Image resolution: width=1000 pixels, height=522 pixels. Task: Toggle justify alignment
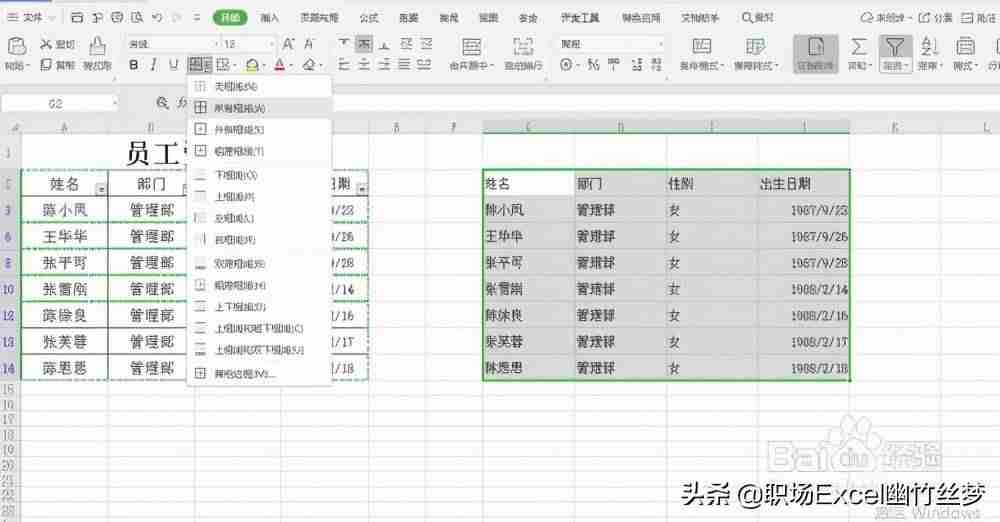(x=404, y=64)
